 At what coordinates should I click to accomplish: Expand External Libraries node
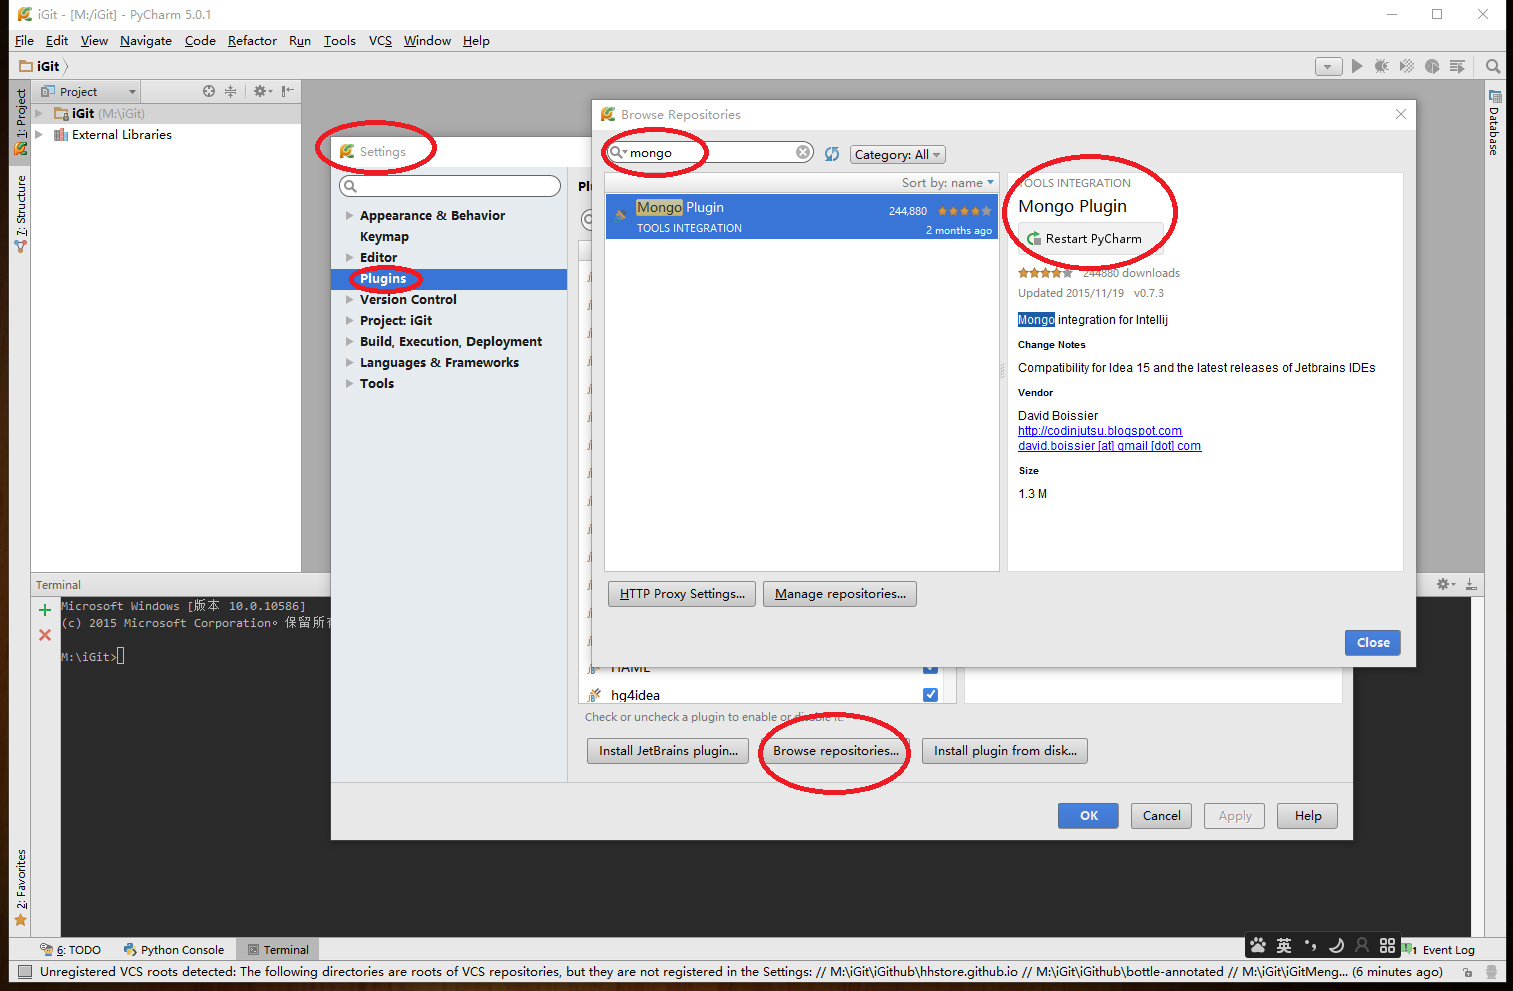tap(39, 135)
